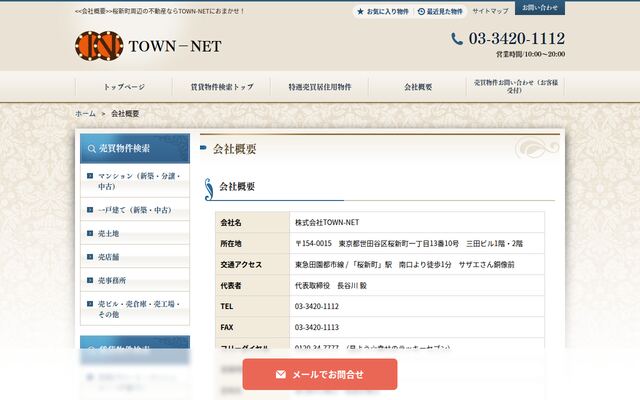640x400 pixels.
Task: Open 売買物件お問い合わせ in navigation bar
Action: [516, 87]
